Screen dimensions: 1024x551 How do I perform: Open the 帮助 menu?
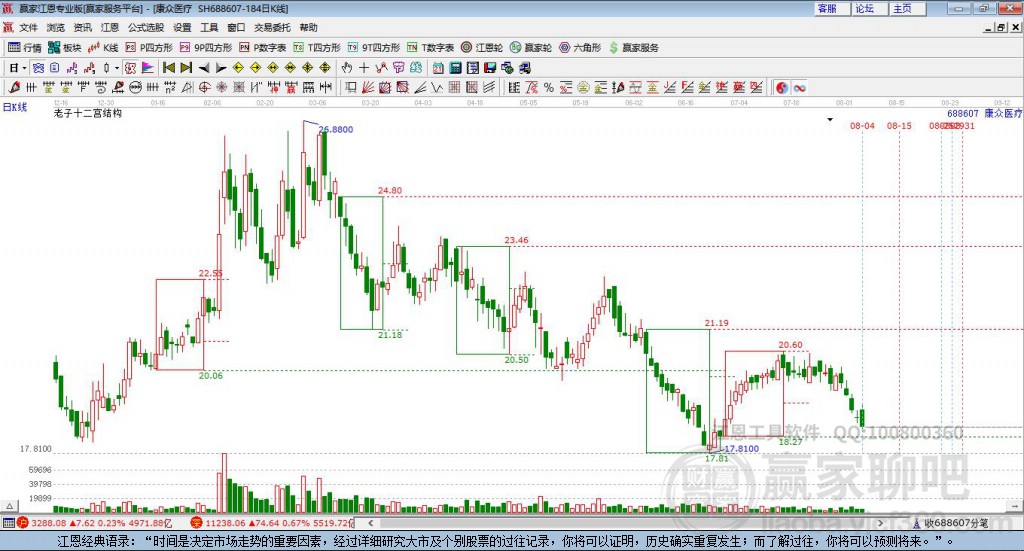pos(308,27)
